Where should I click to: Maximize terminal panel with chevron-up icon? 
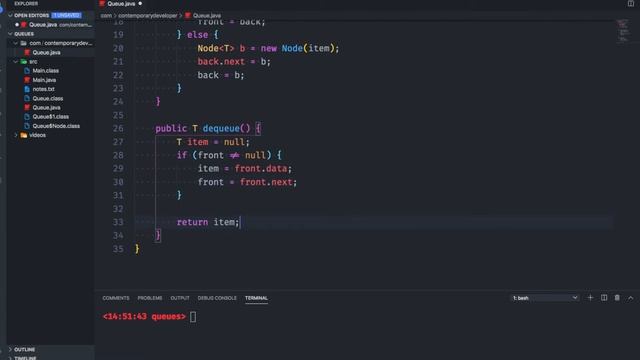[631, 298]
